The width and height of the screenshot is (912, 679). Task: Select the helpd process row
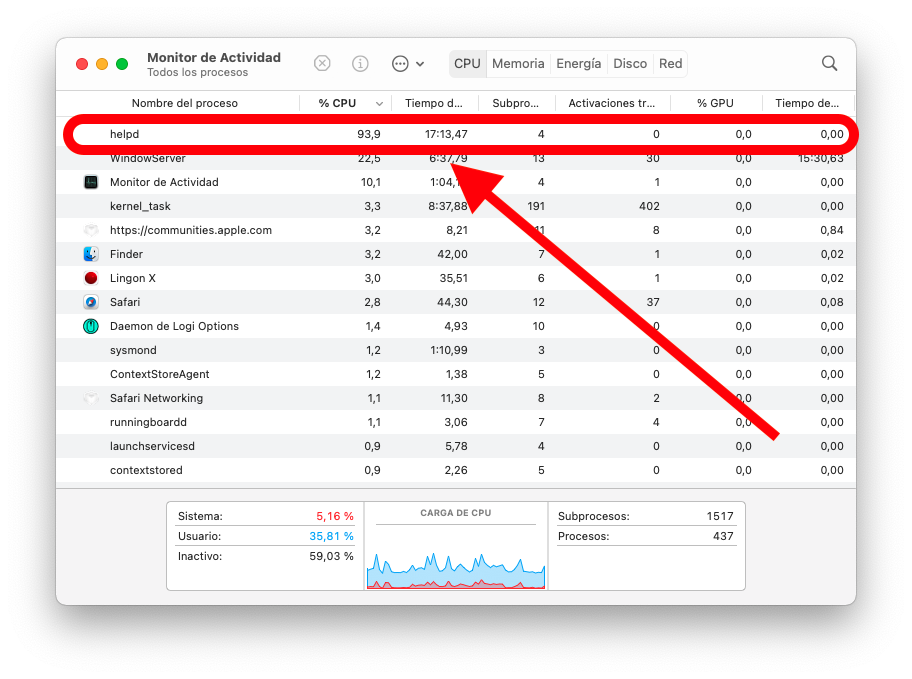click(x=456, y=134)
